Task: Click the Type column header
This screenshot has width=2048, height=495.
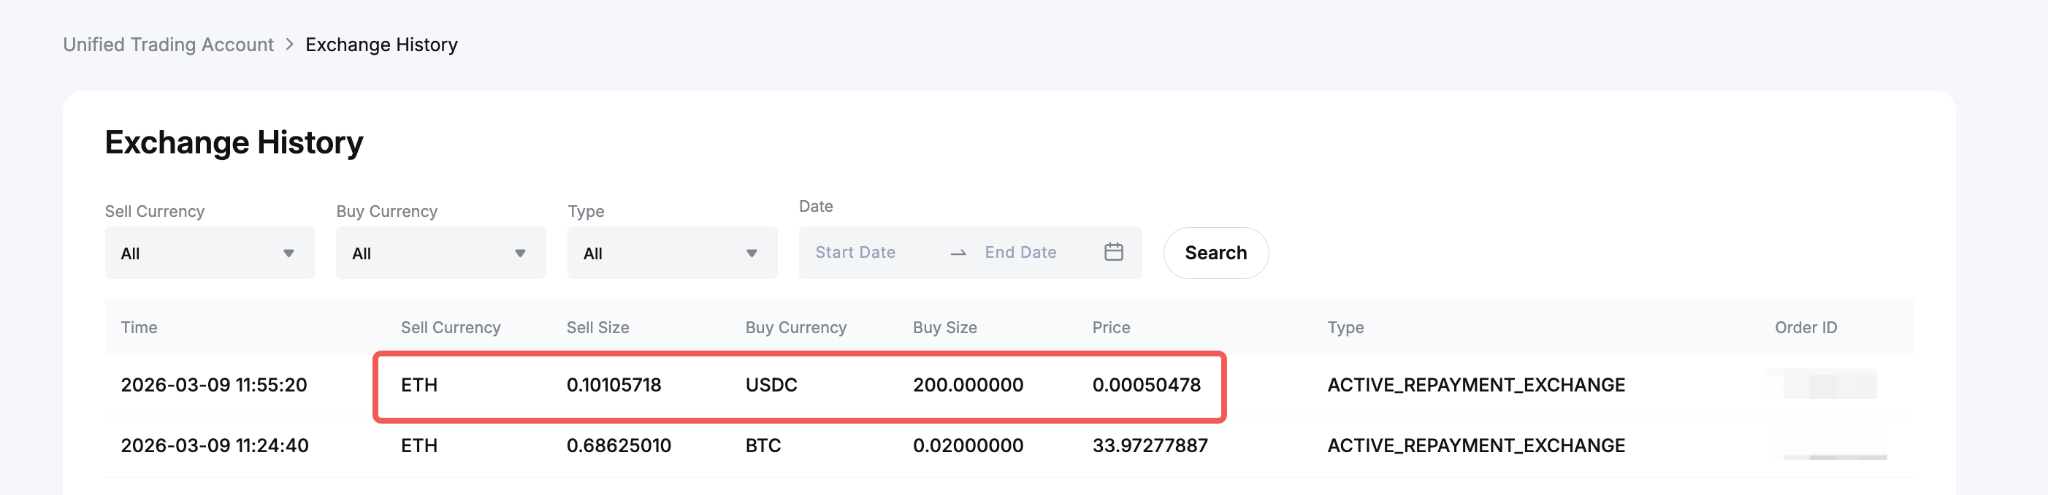Action: coord(1345,327)
